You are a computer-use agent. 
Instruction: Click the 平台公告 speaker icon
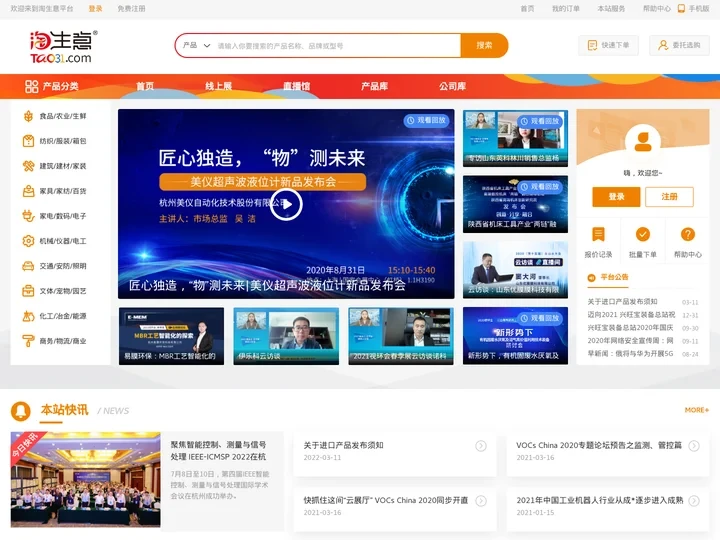click(591, 277)
